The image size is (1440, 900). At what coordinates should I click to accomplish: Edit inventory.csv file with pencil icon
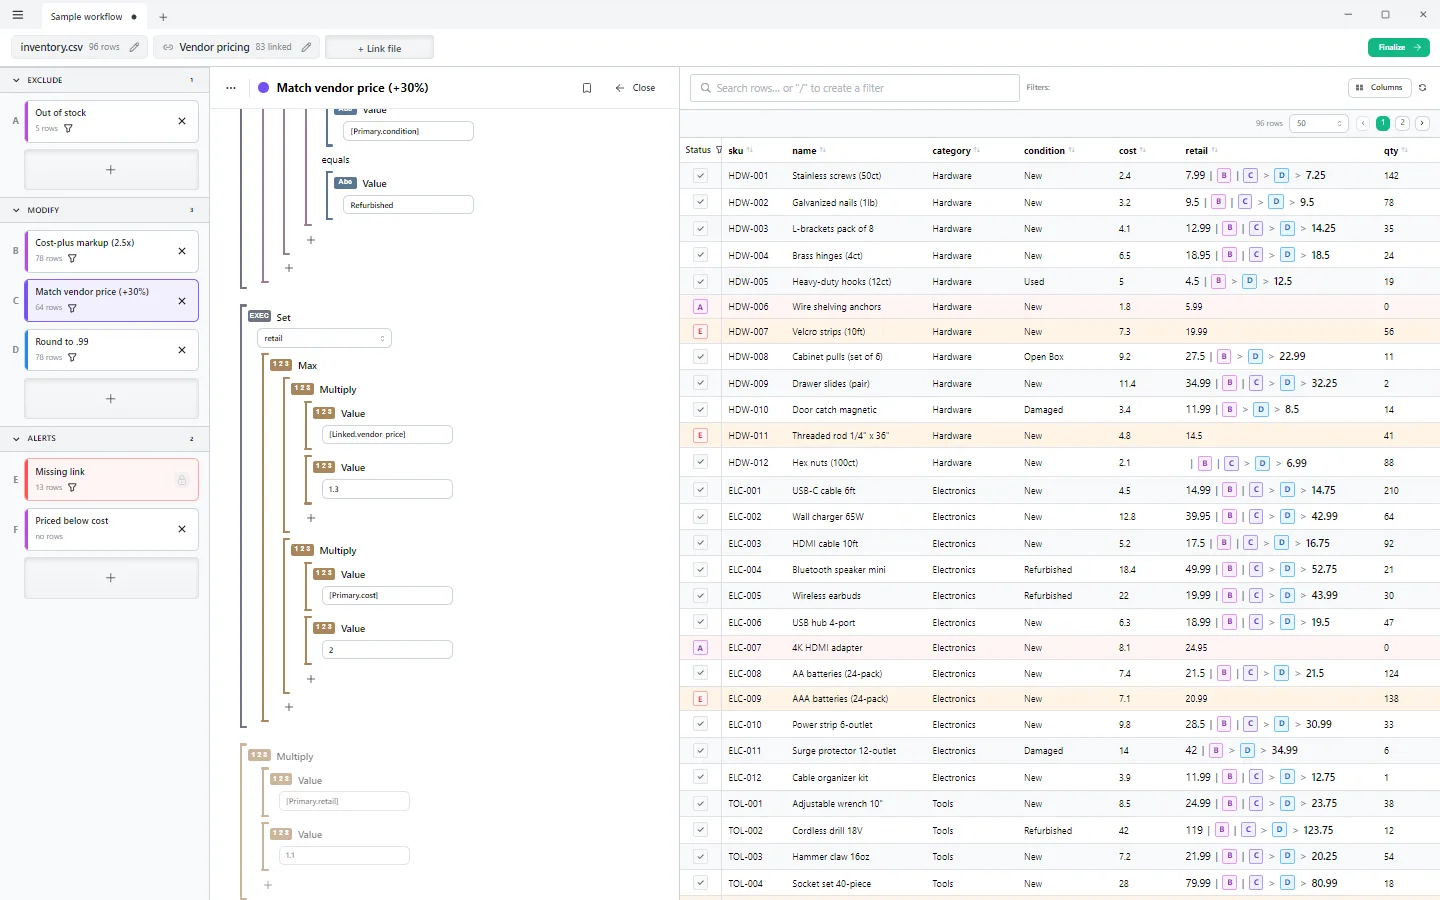coord(134,47)
